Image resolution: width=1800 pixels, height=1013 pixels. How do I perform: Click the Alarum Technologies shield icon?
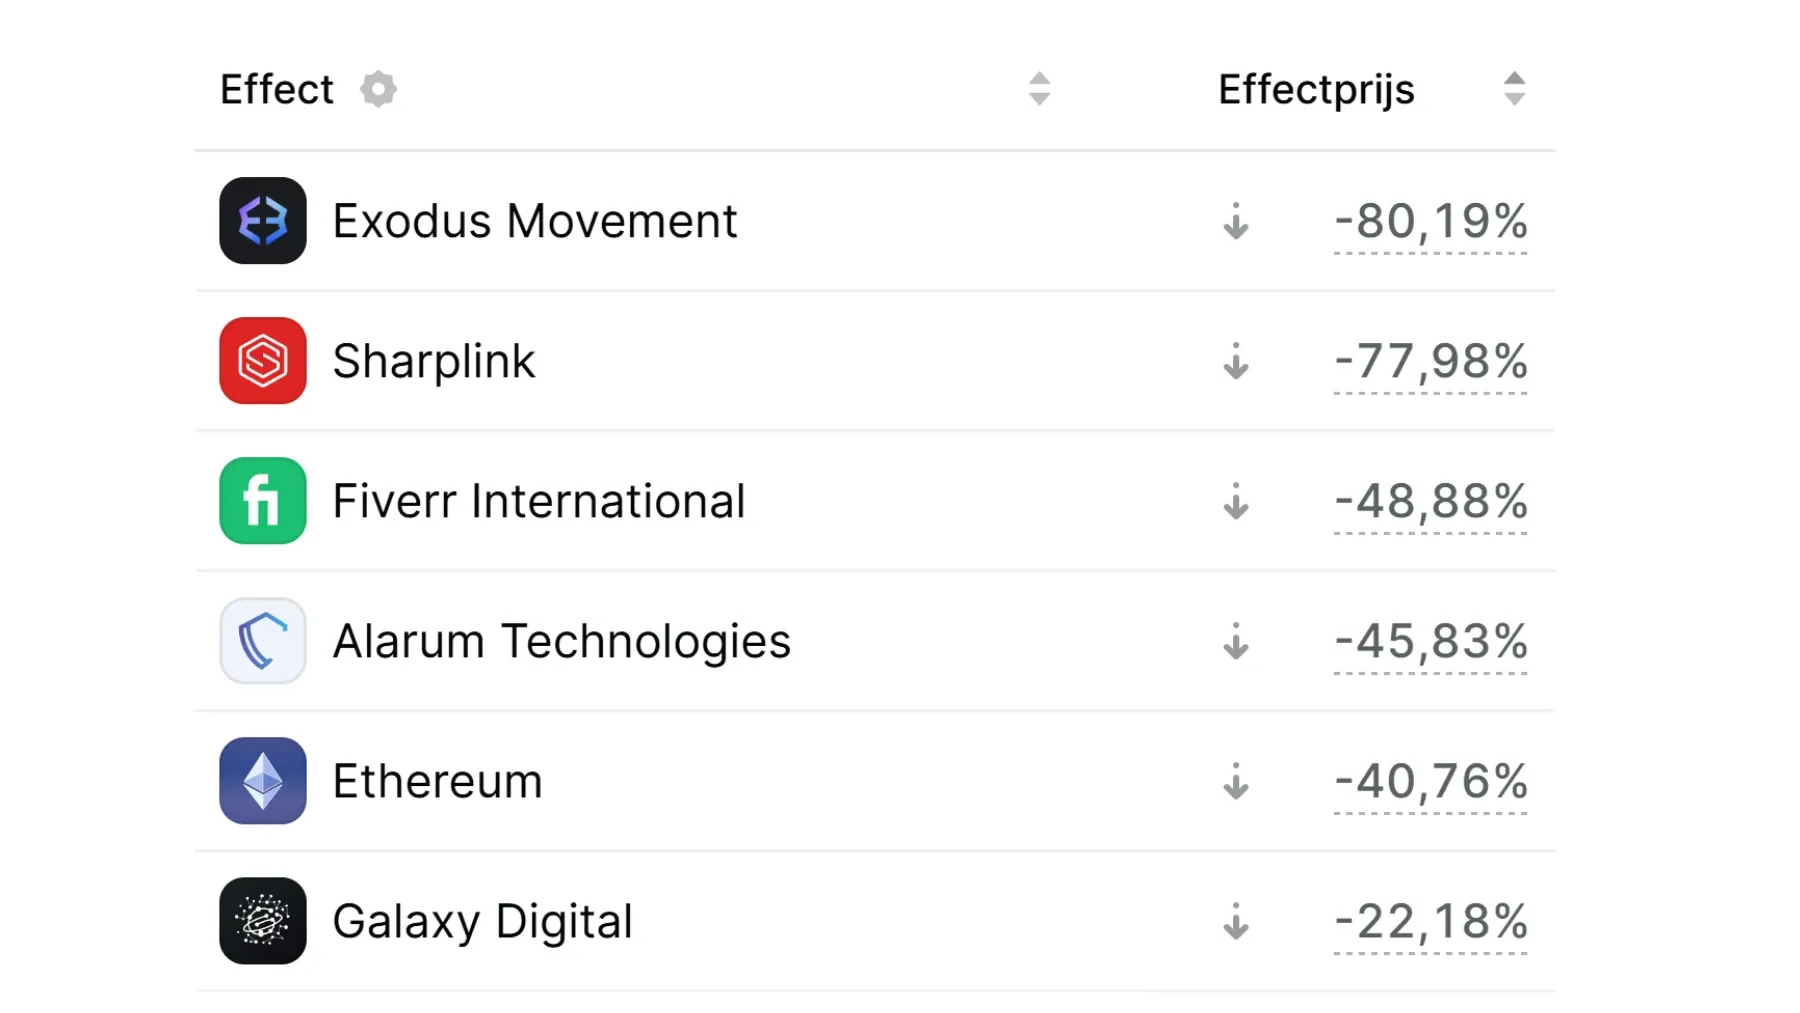[x=263, y=641]
